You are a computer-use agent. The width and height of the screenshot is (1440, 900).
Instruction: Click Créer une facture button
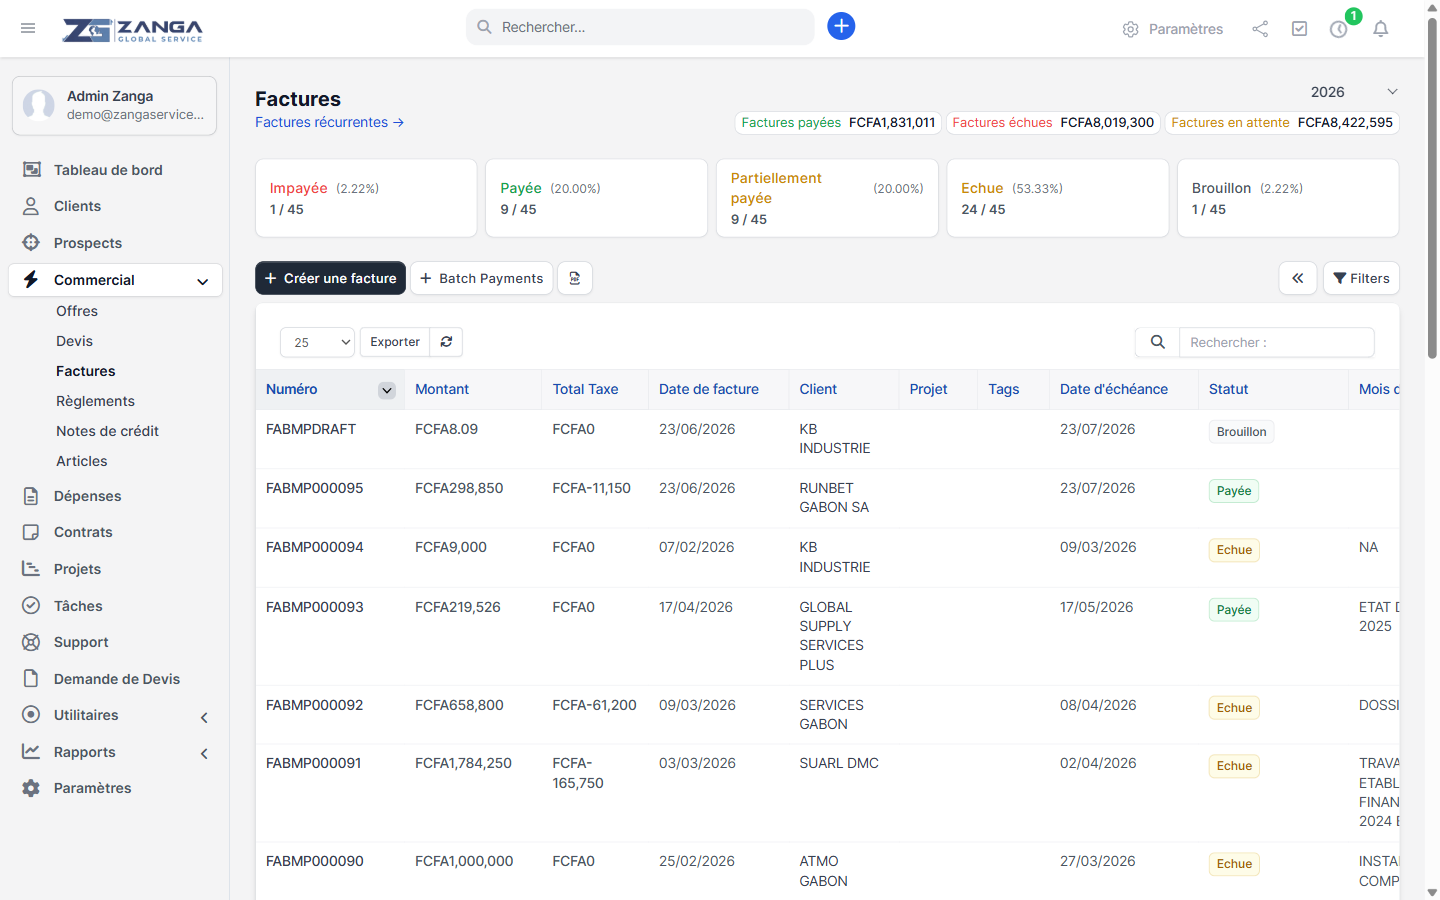[x=330, y=278]
